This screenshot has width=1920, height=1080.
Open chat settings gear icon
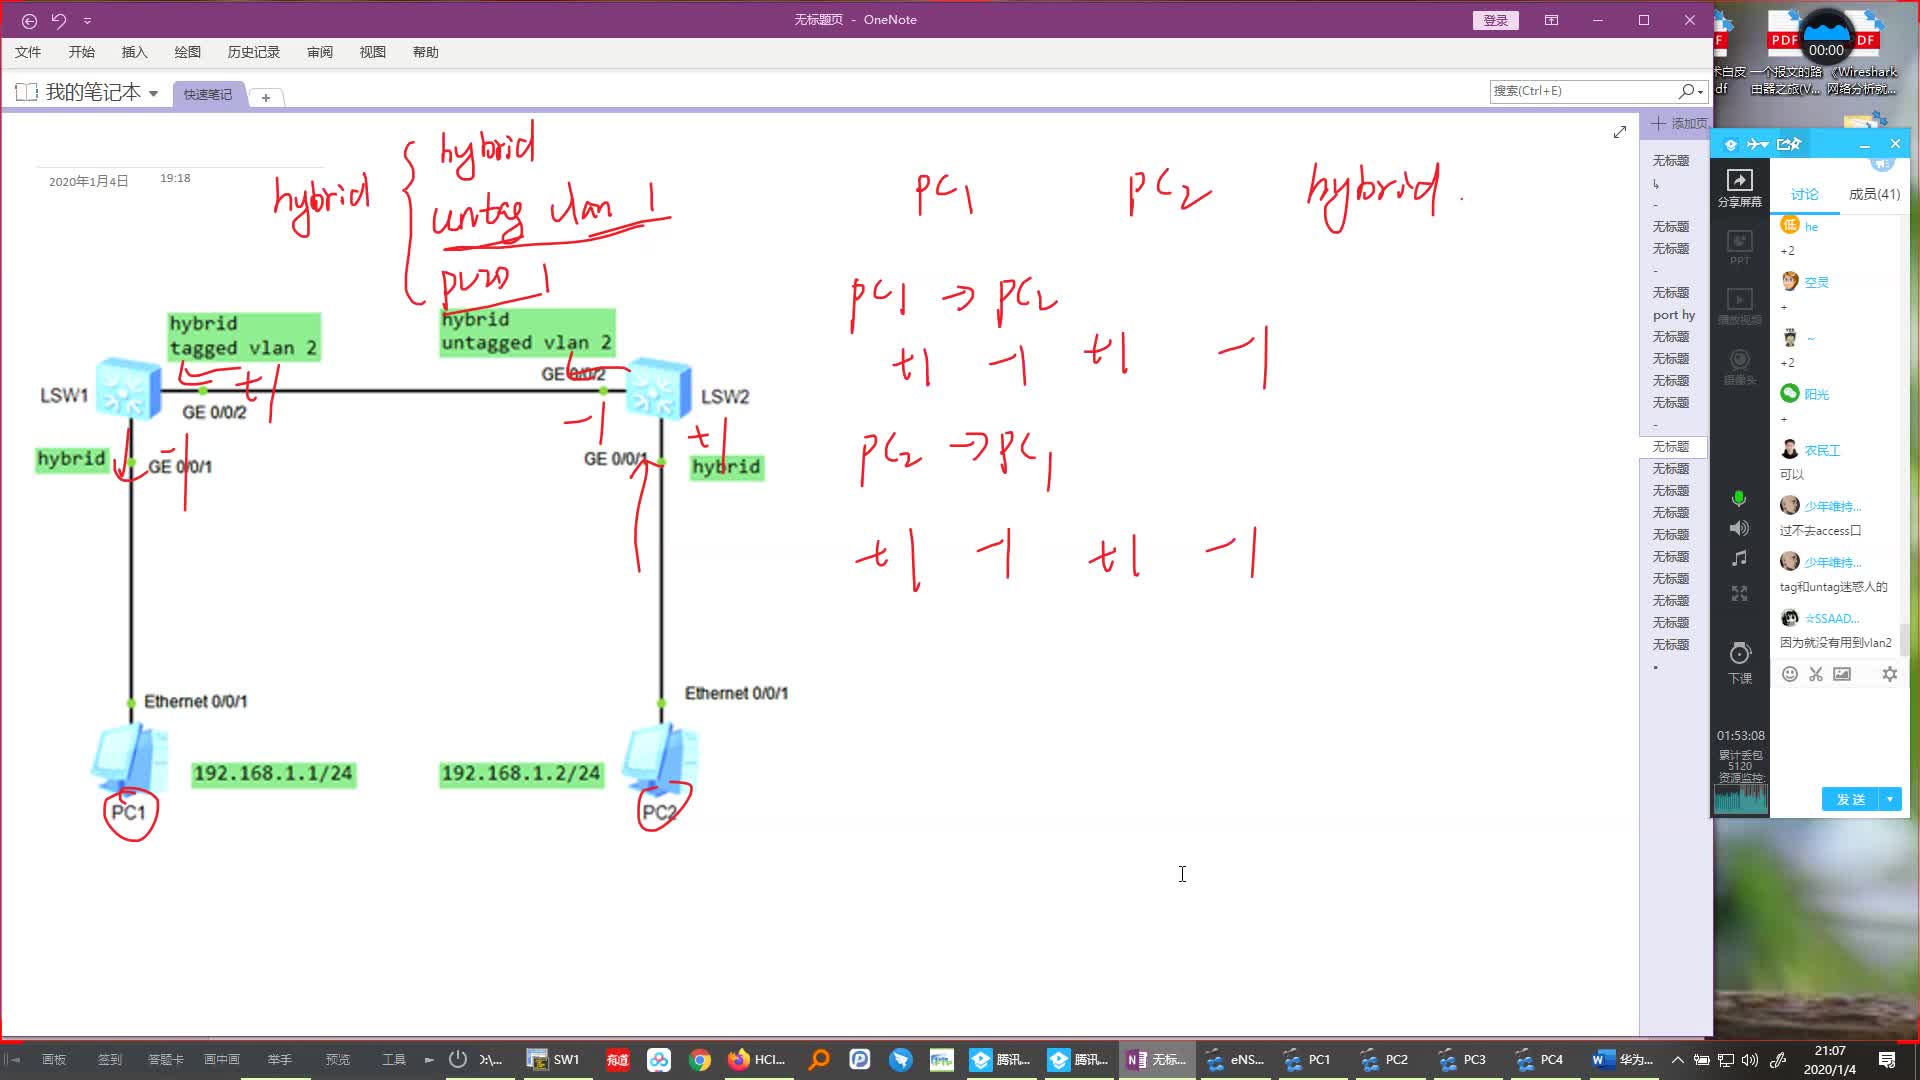pyautogui.click(x=1889, y=674)
